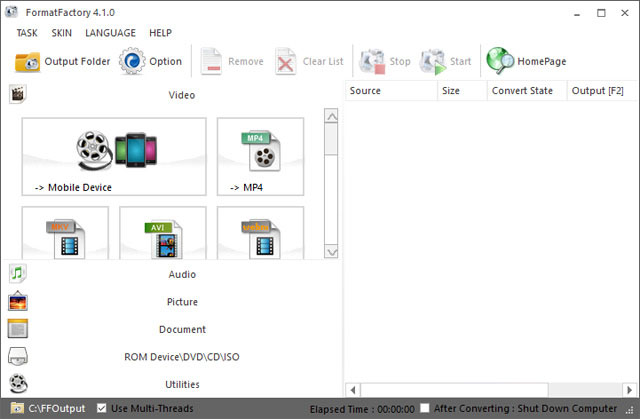
Task: Click the Stop conversion button
Action: tap(384, 62)
